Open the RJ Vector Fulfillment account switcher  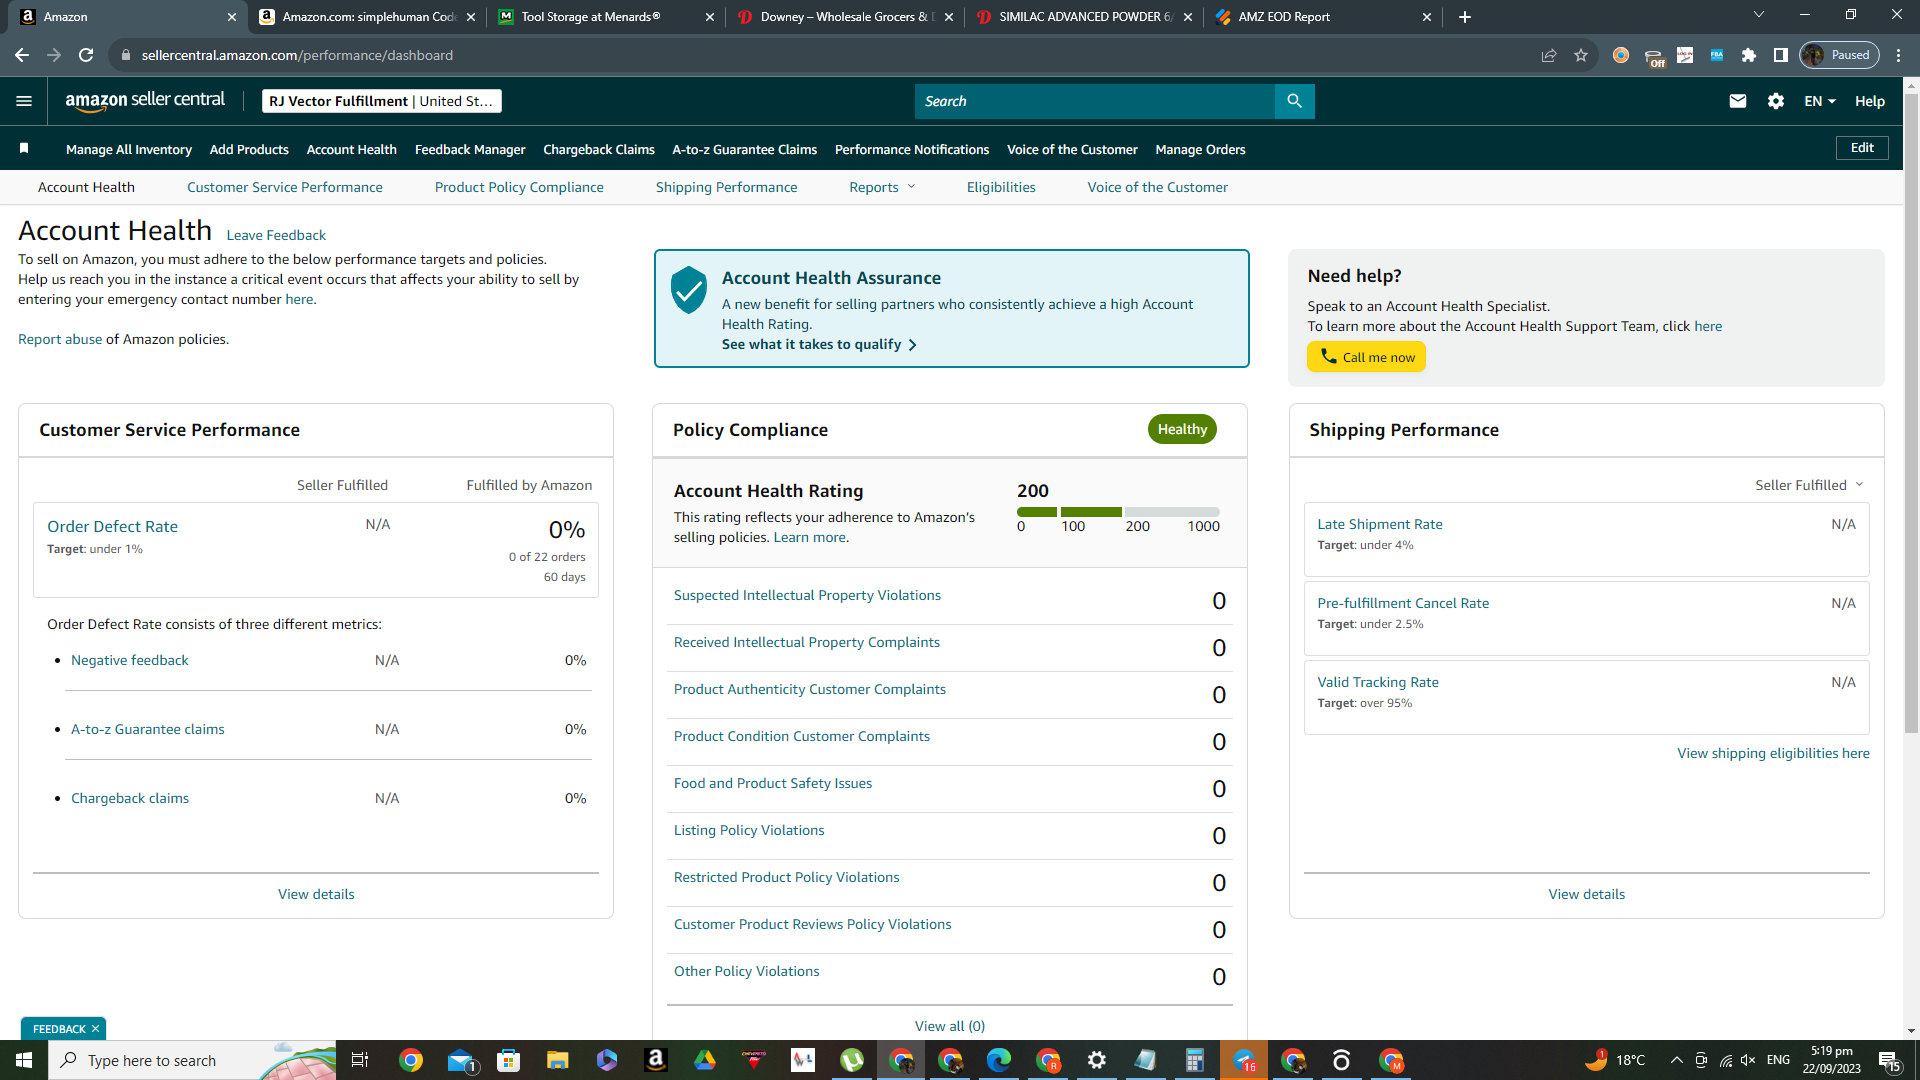[x=381, y=101]
